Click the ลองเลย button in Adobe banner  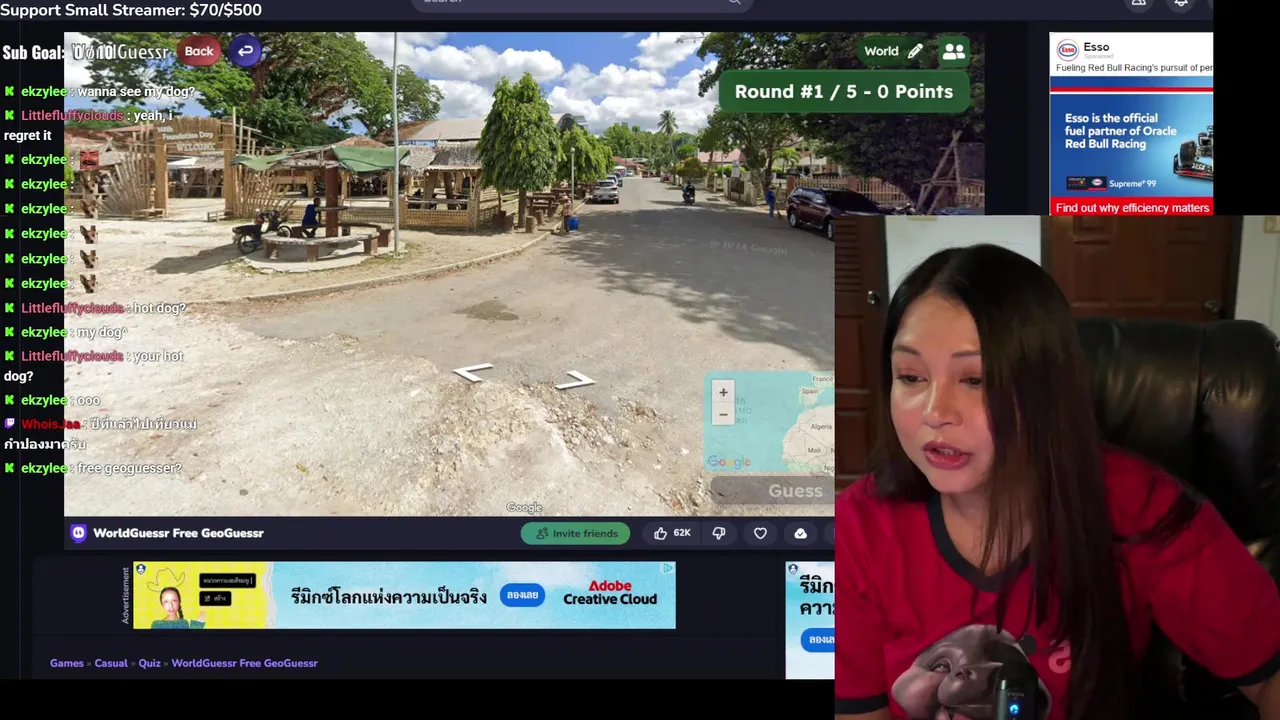coord(522,595)
